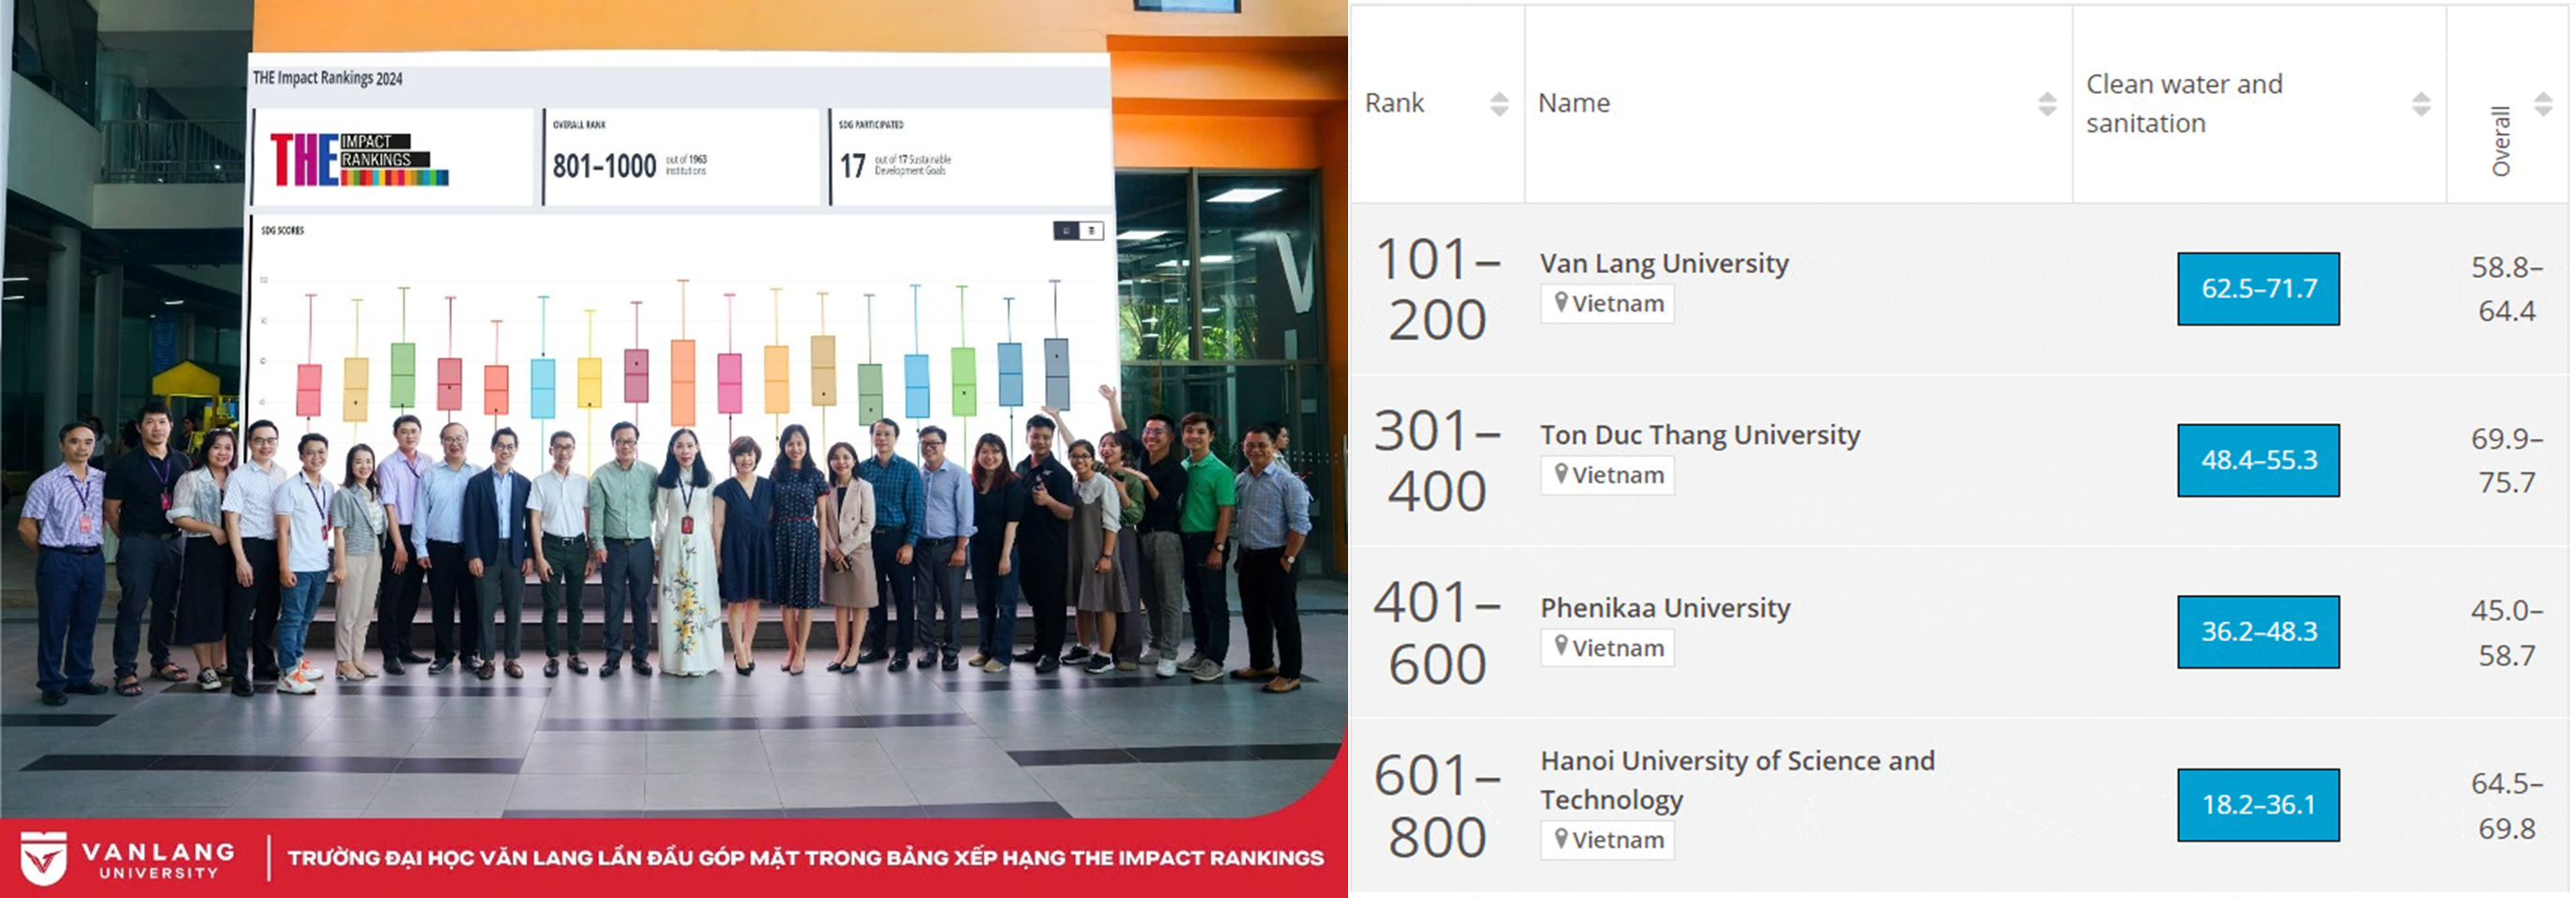Open Hanoi University of Science and Technology link
The width and height of the screenshot is (2576, 898).
tap(1737, 780)
